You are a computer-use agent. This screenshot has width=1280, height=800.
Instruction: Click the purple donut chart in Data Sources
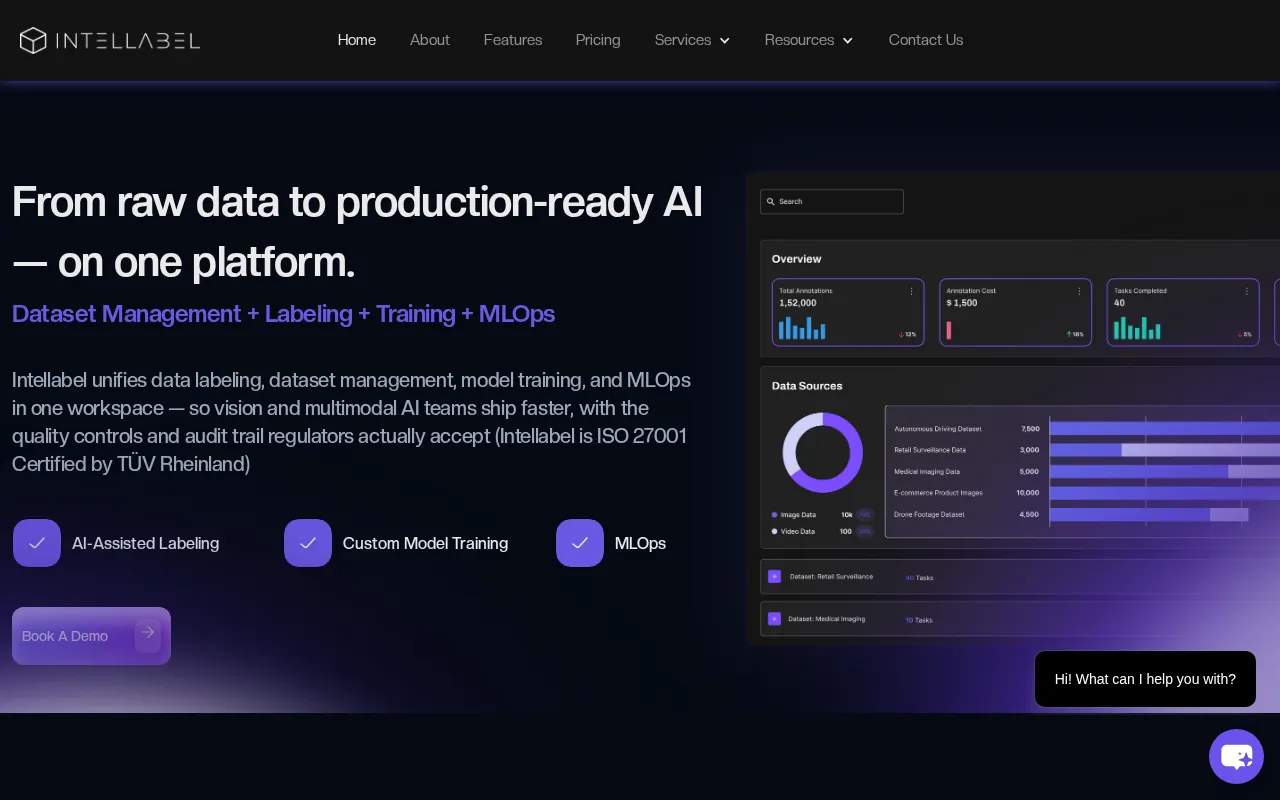pos(822,453)
